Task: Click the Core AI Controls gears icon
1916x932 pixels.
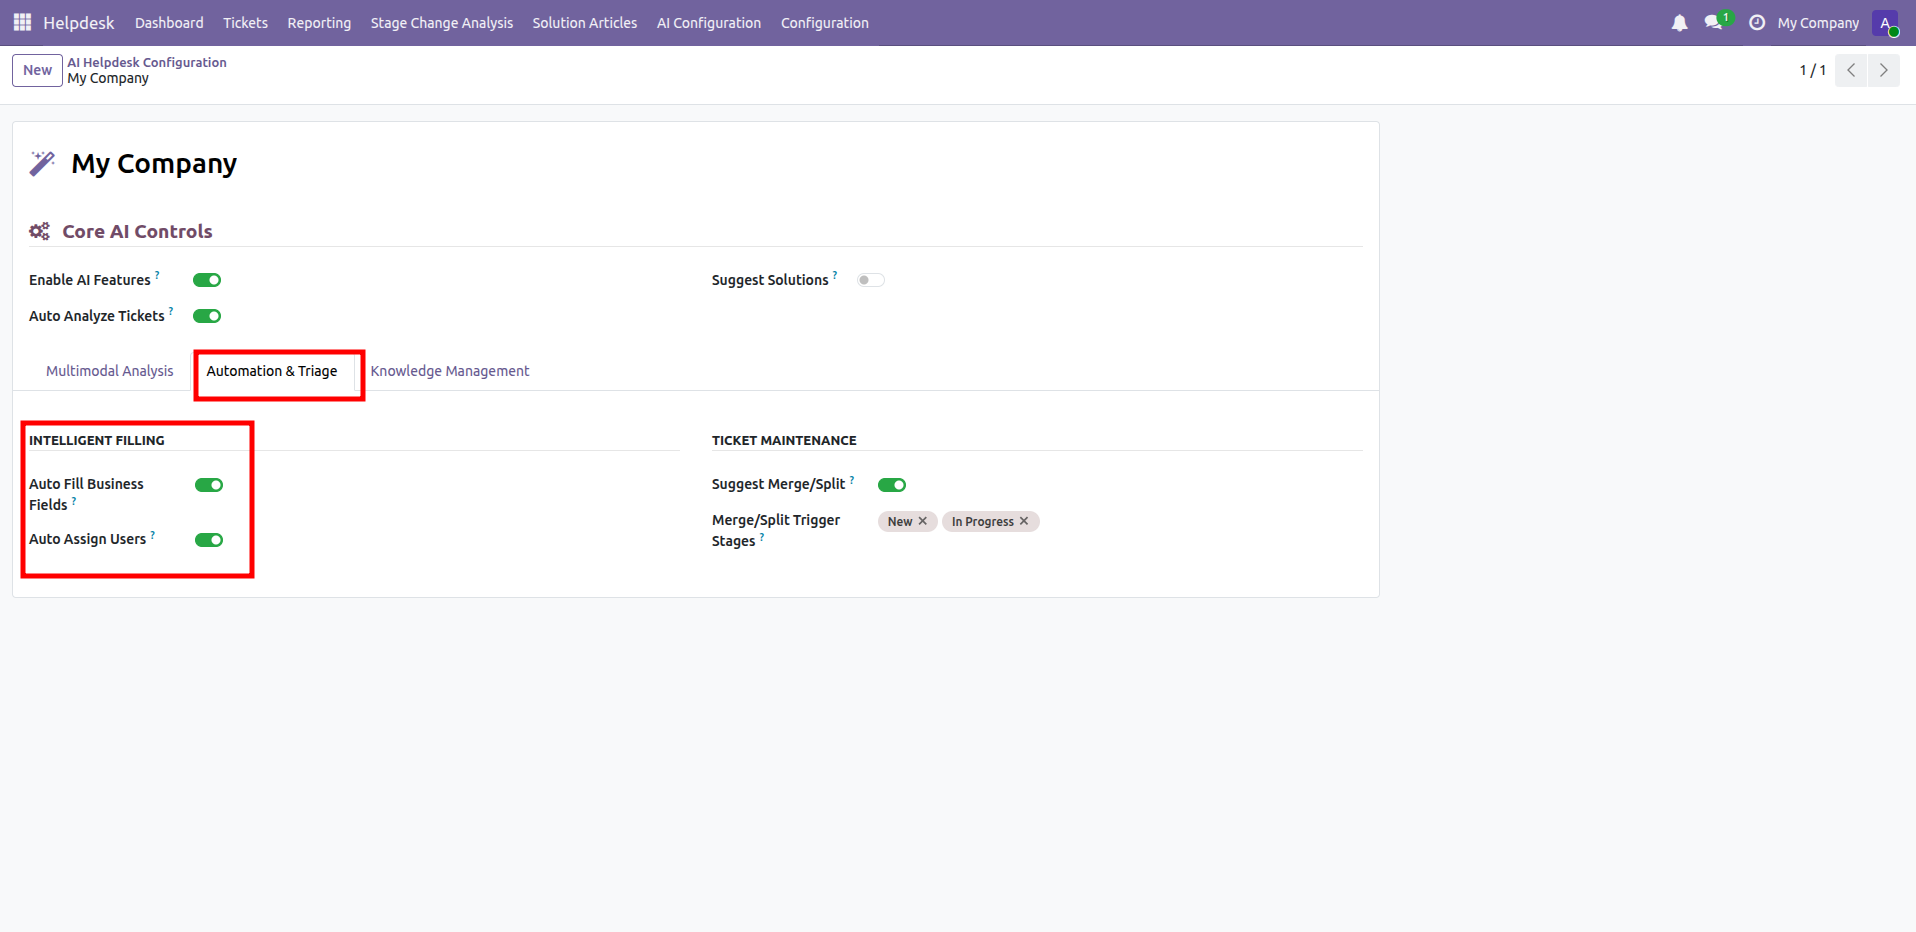Action: click(39, 231)
